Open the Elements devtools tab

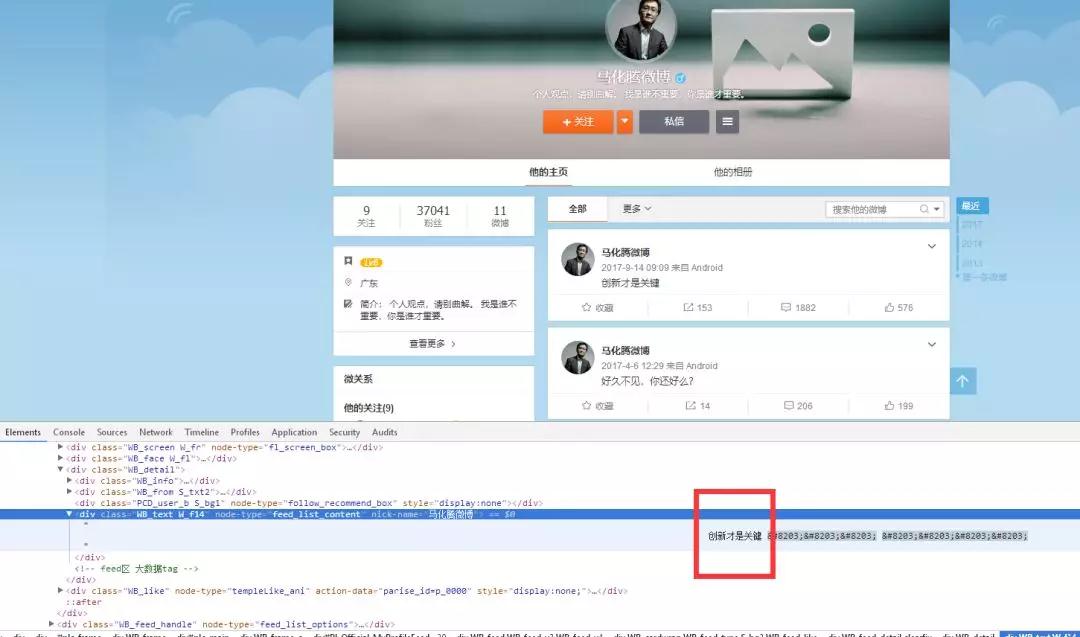[x=23, y=432]
